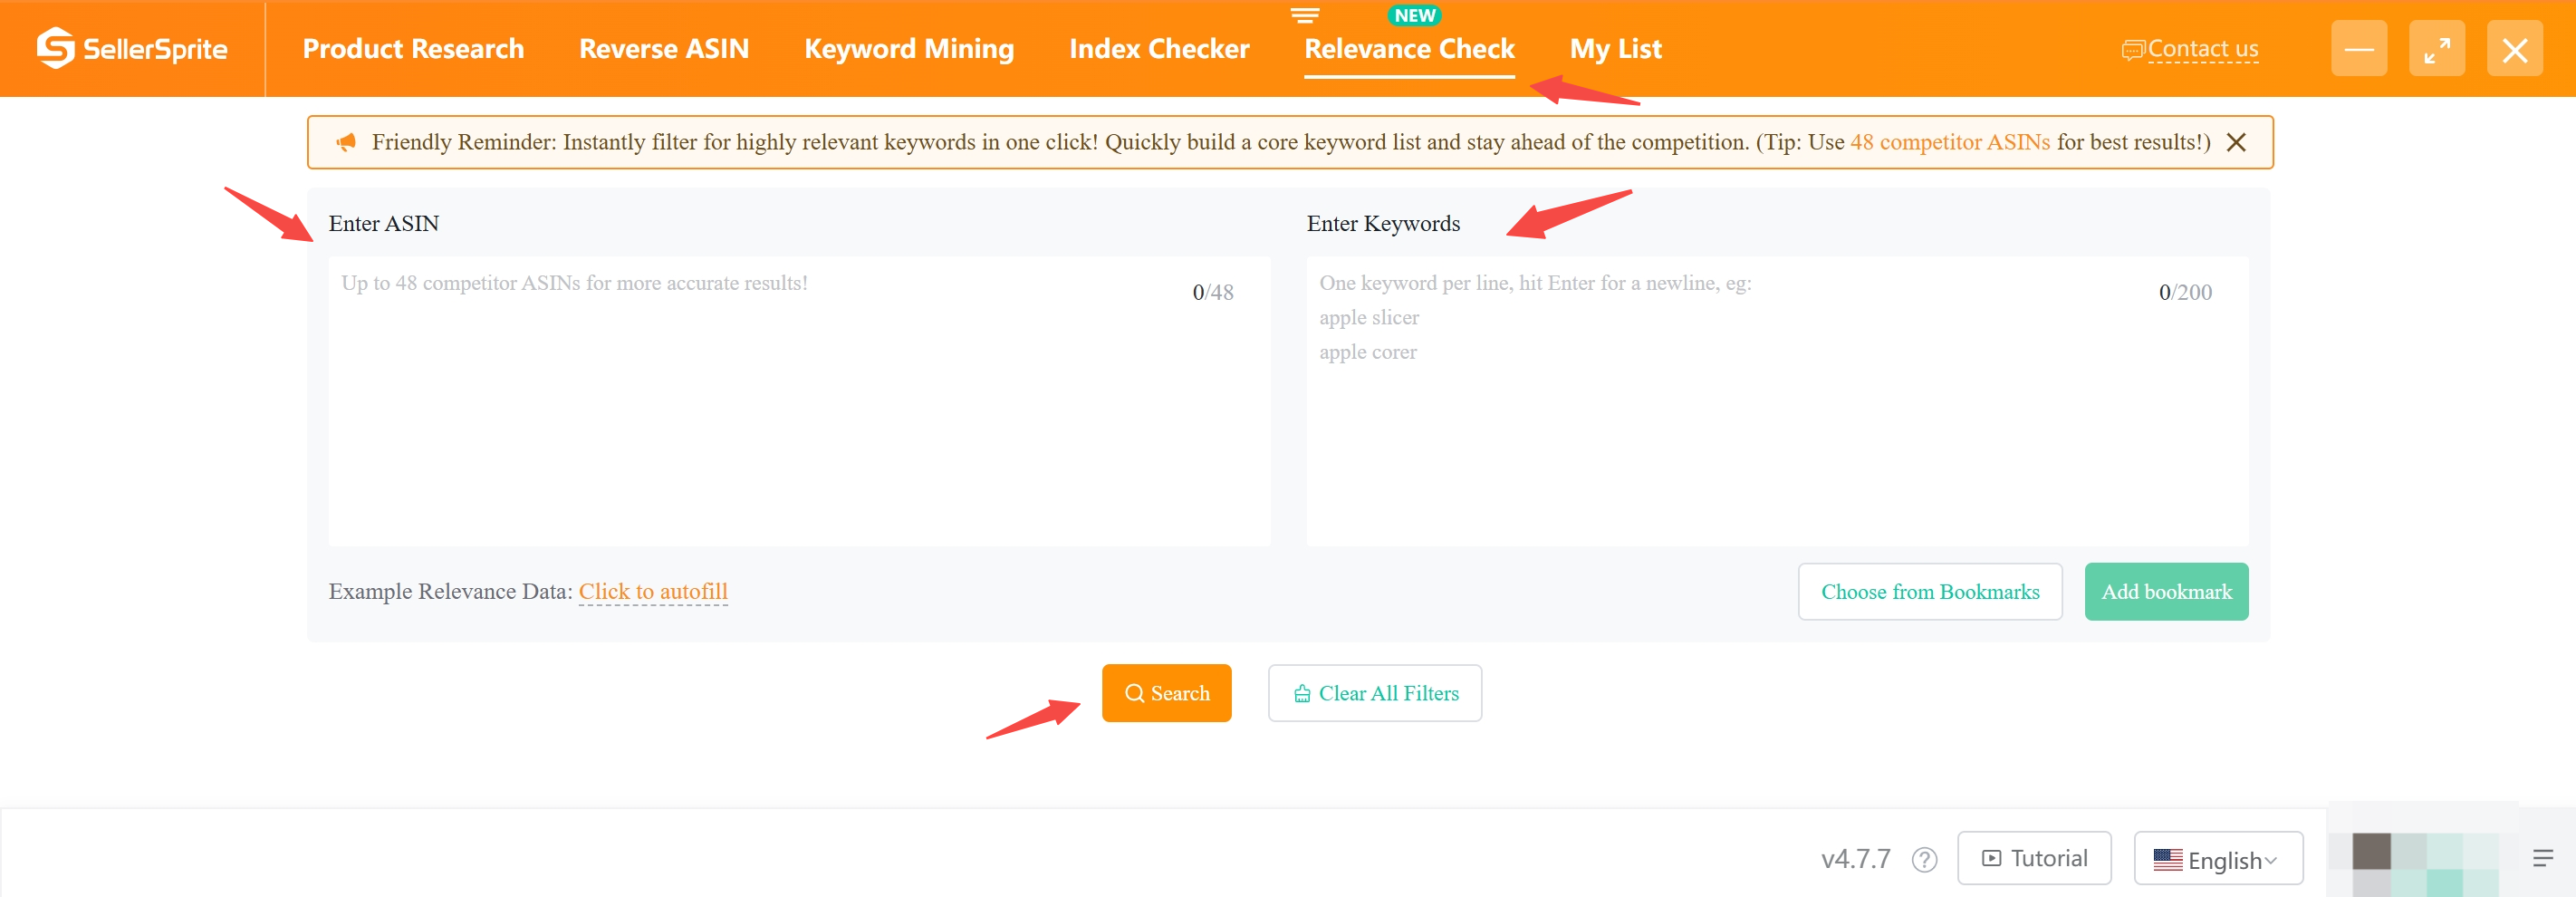Dismiss the Friendly Reminder banner
Viewport: 2576px width, 897px height.
2236,143
